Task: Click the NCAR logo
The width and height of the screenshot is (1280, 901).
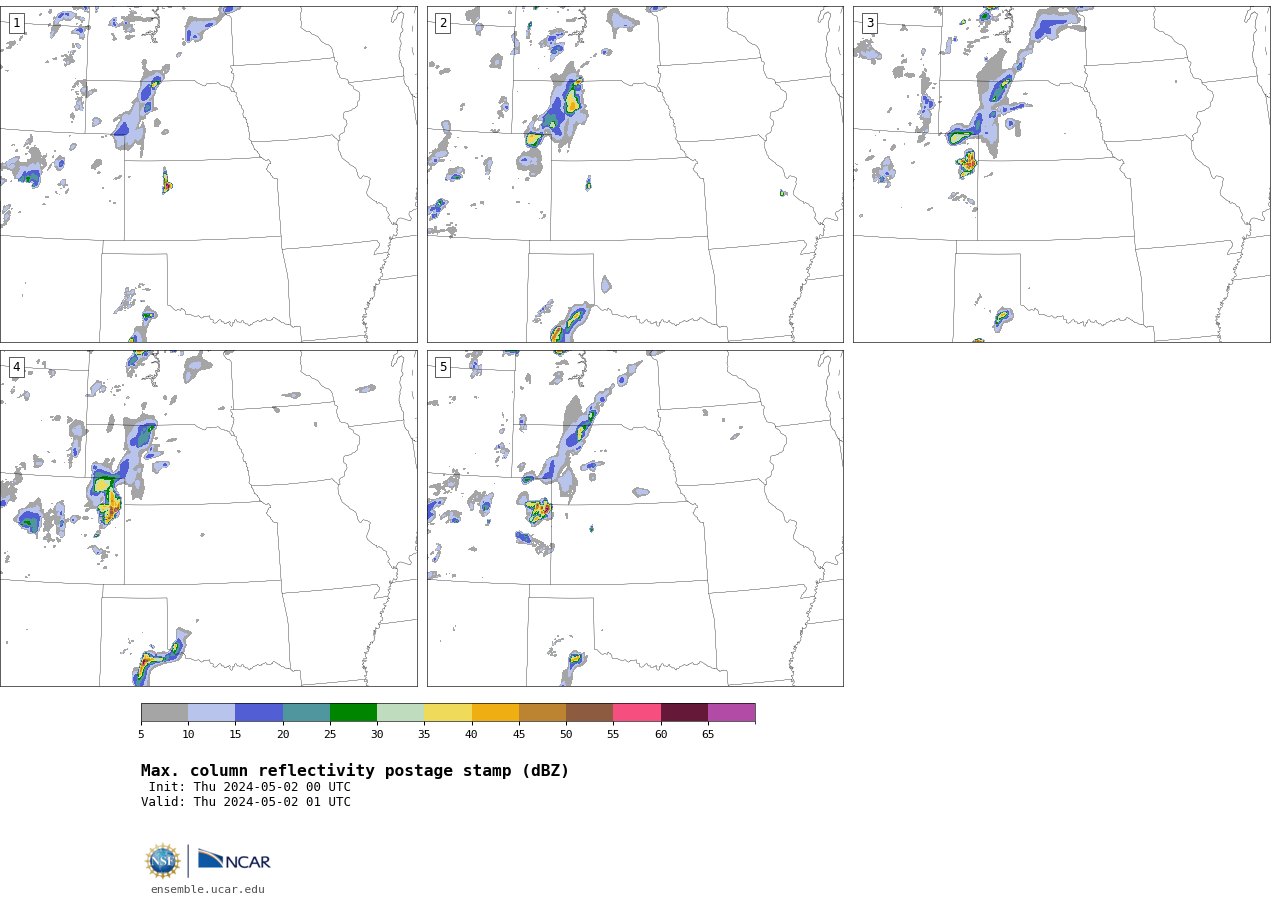Action: pos(234,860)
